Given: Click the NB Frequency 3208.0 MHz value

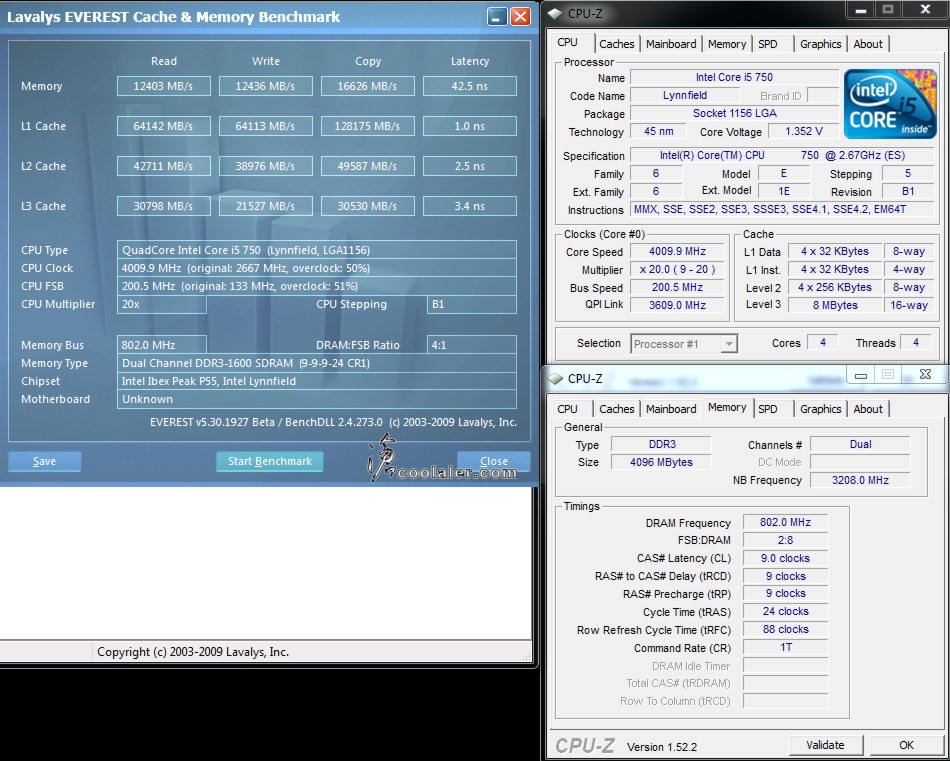Looking at the screenshot, I should point(860,480).
